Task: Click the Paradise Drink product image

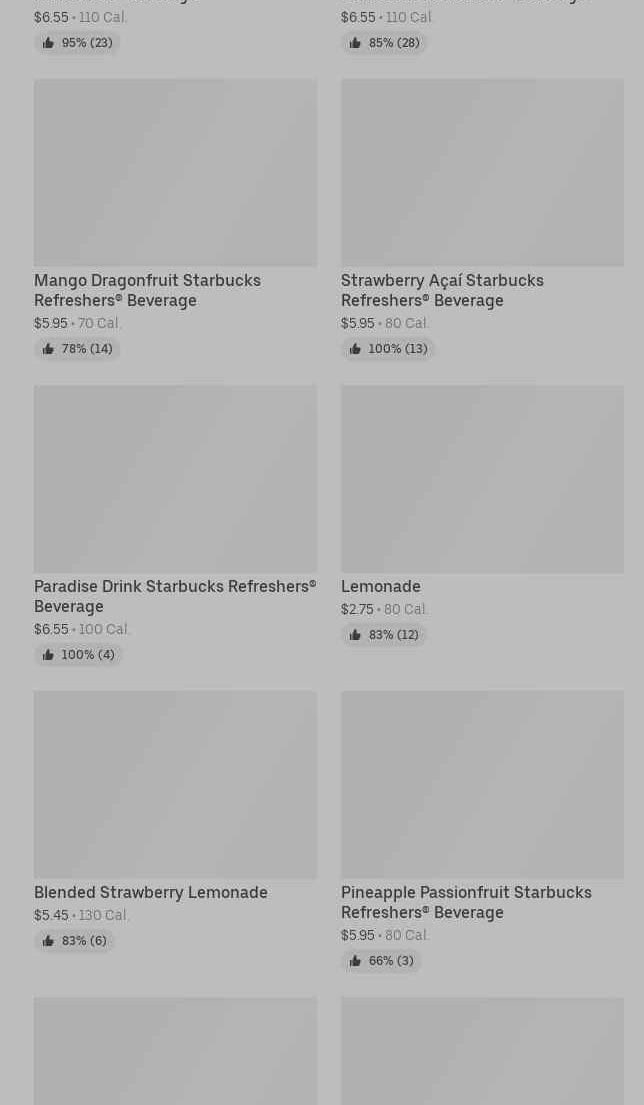Action: 175,479
